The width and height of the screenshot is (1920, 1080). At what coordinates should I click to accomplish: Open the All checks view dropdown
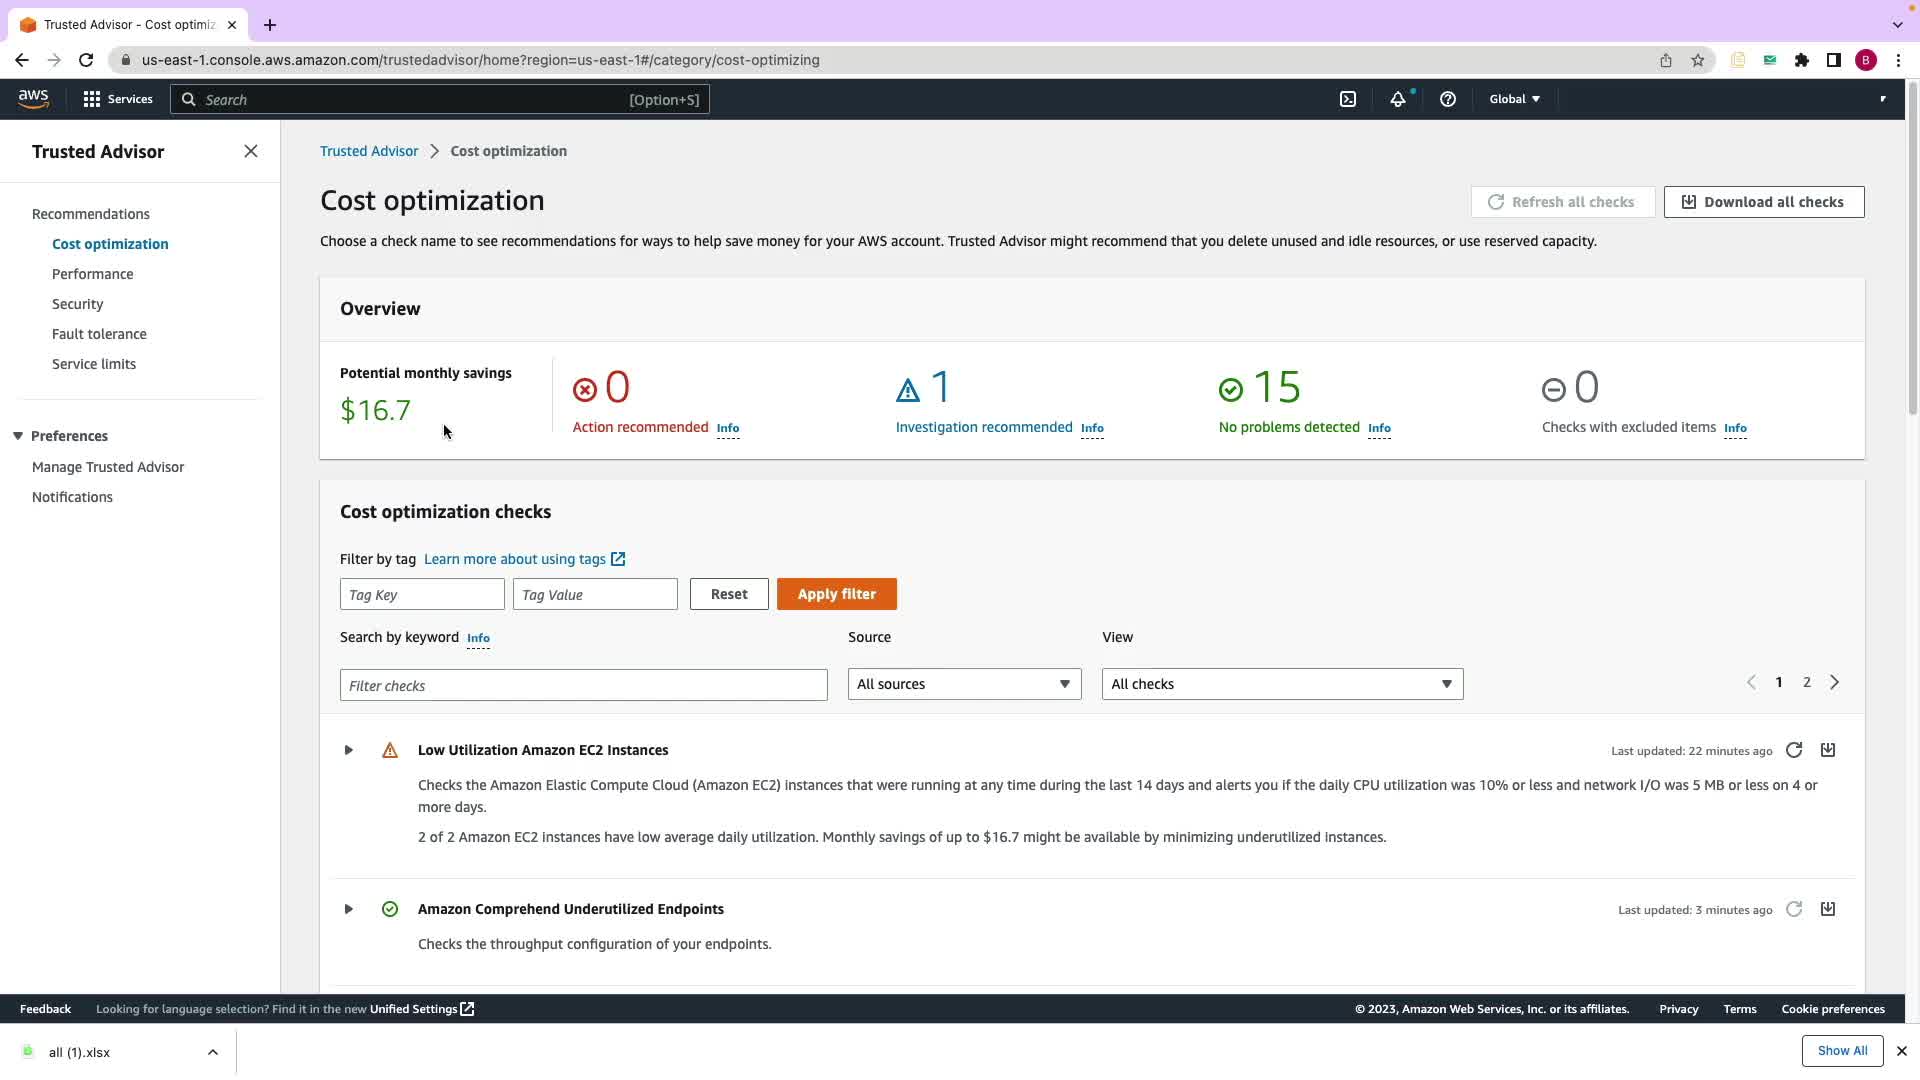point(1282,684)
